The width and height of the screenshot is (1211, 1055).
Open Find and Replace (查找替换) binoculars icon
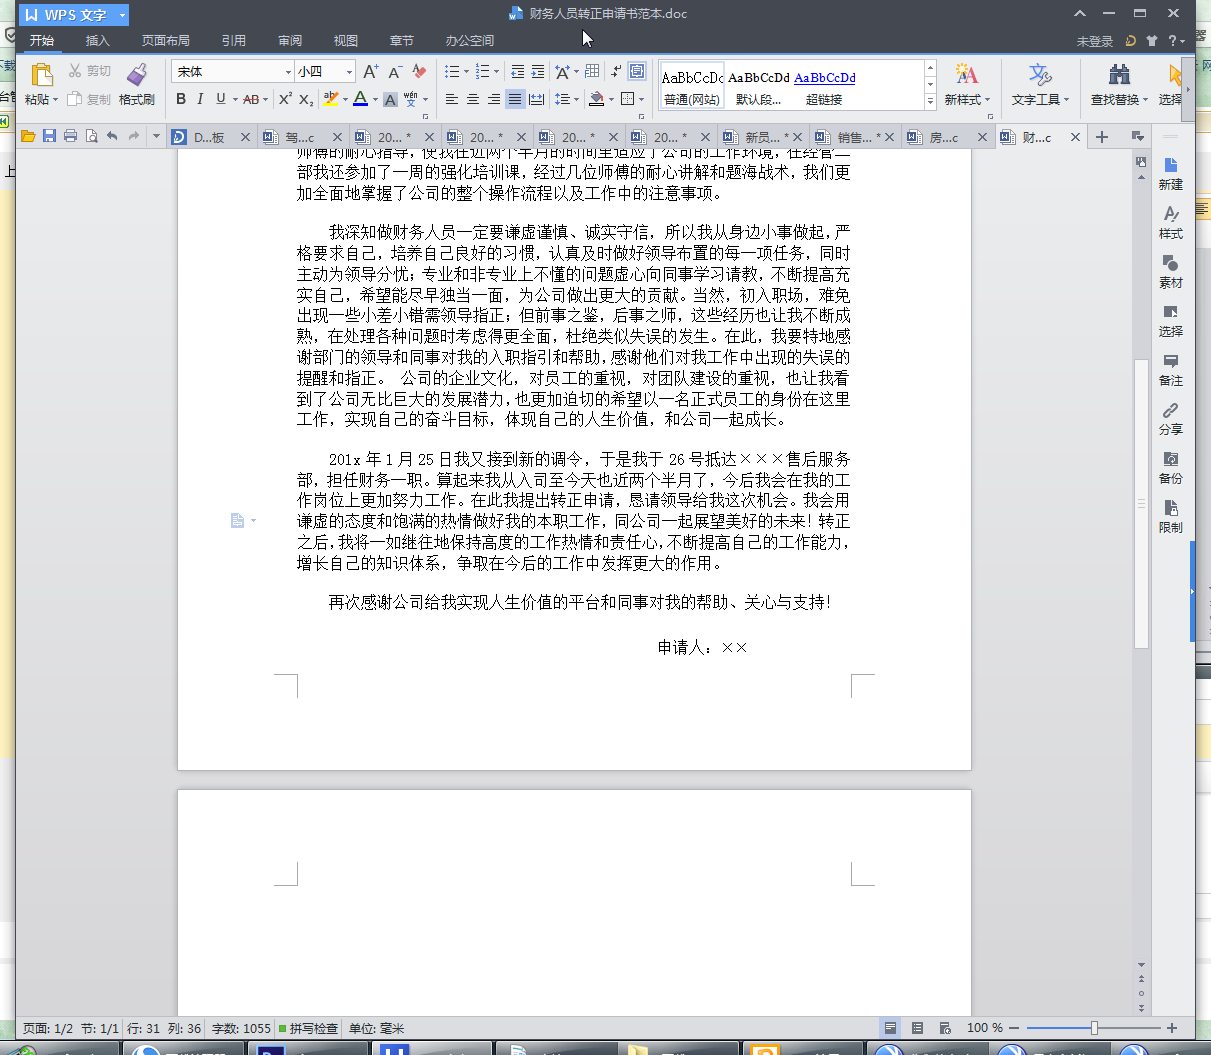click(x=1119, y=75)
